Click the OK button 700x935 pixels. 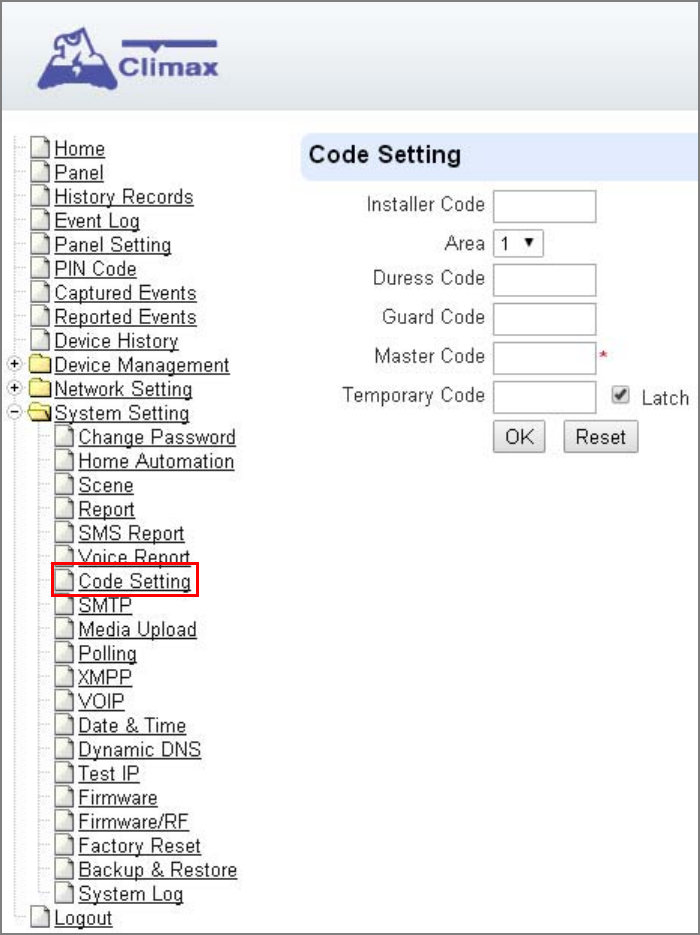coord(519,436)
